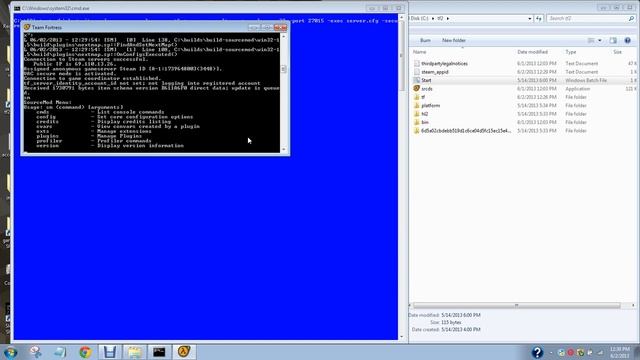
Task: Switch to the cmd taskbar icon
Action: click(159, 352)
